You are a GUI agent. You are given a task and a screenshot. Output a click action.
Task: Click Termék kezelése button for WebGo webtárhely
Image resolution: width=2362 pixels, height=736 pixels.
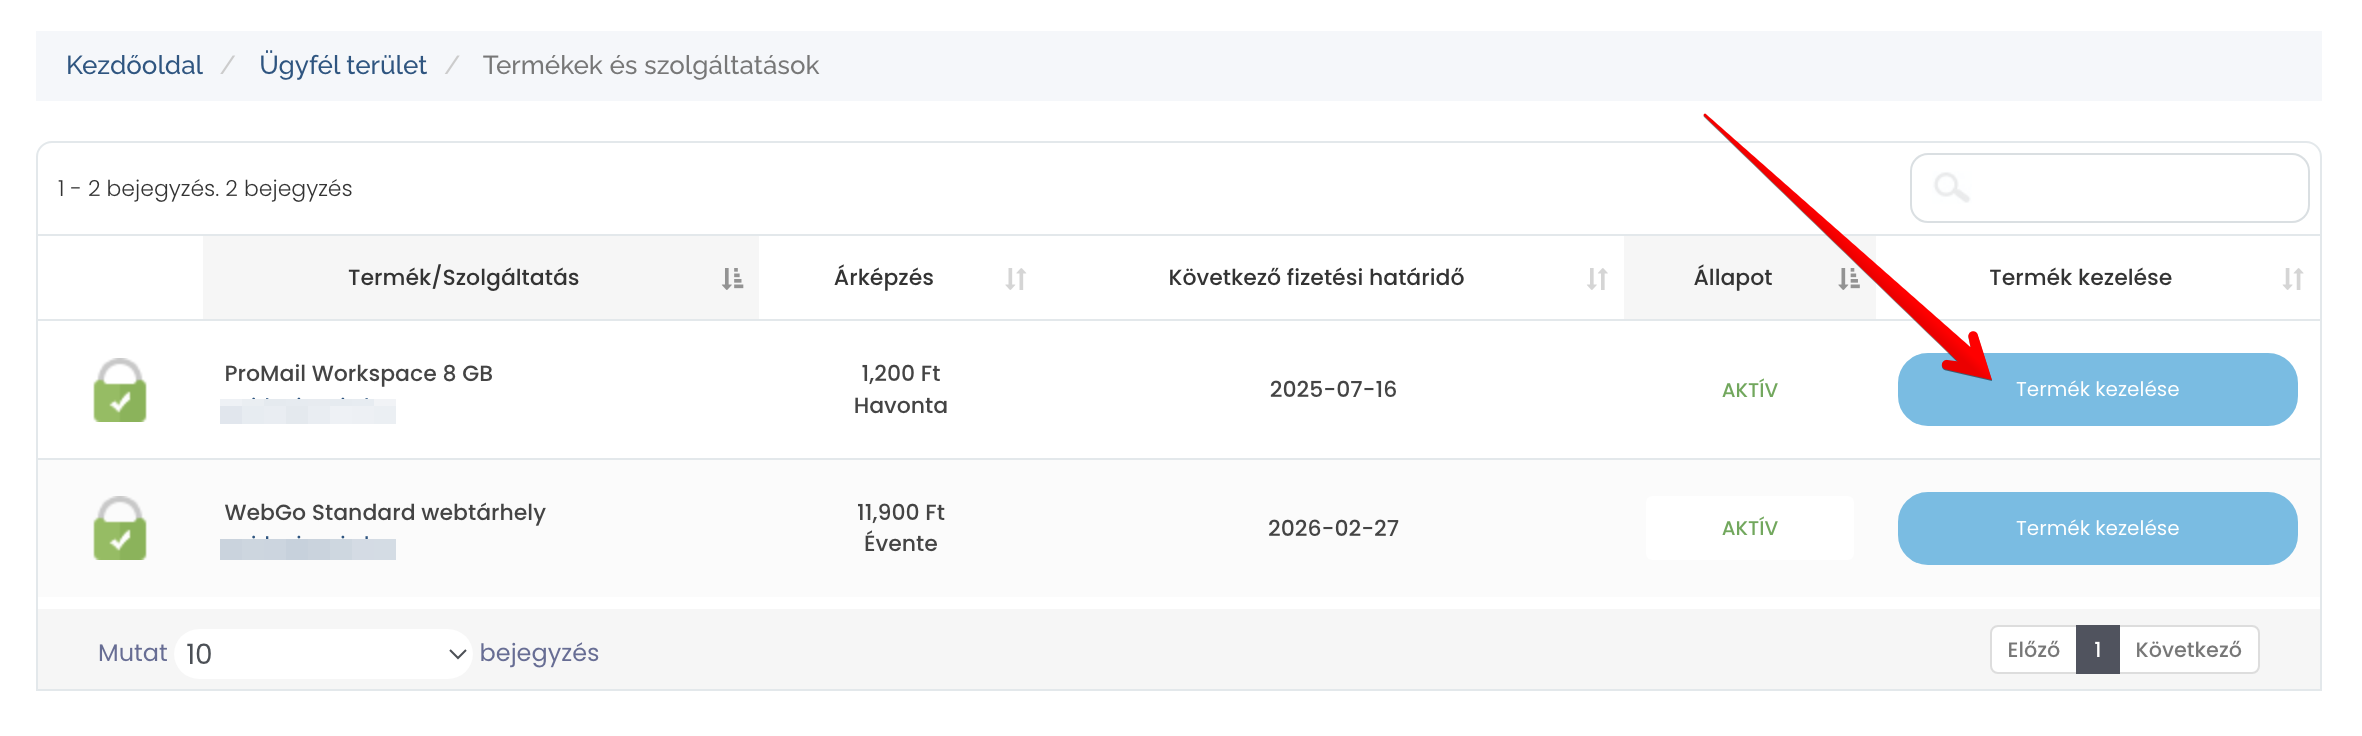pyautogui.click(x=2097, y=528)
